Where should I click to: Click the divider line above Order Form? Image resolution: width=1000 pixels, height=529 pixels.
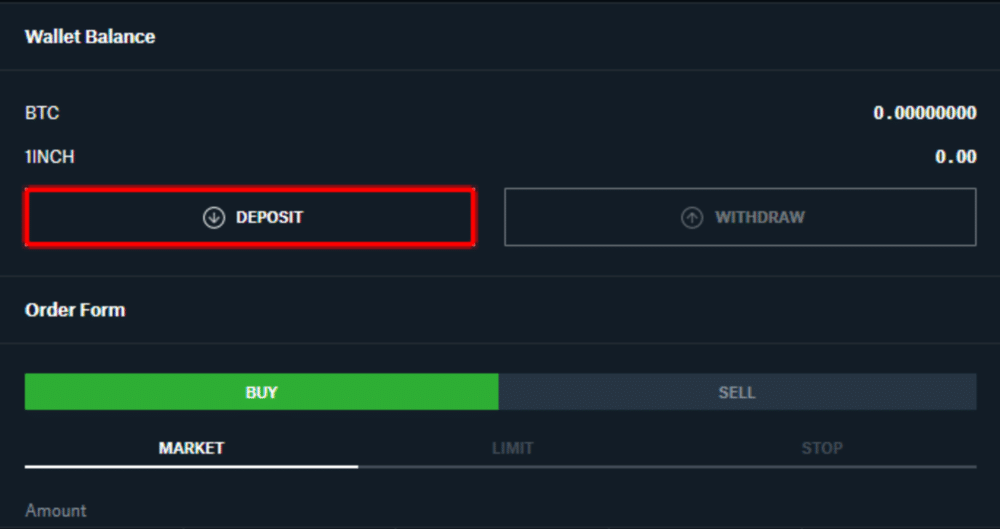click(x=500, y=276)
